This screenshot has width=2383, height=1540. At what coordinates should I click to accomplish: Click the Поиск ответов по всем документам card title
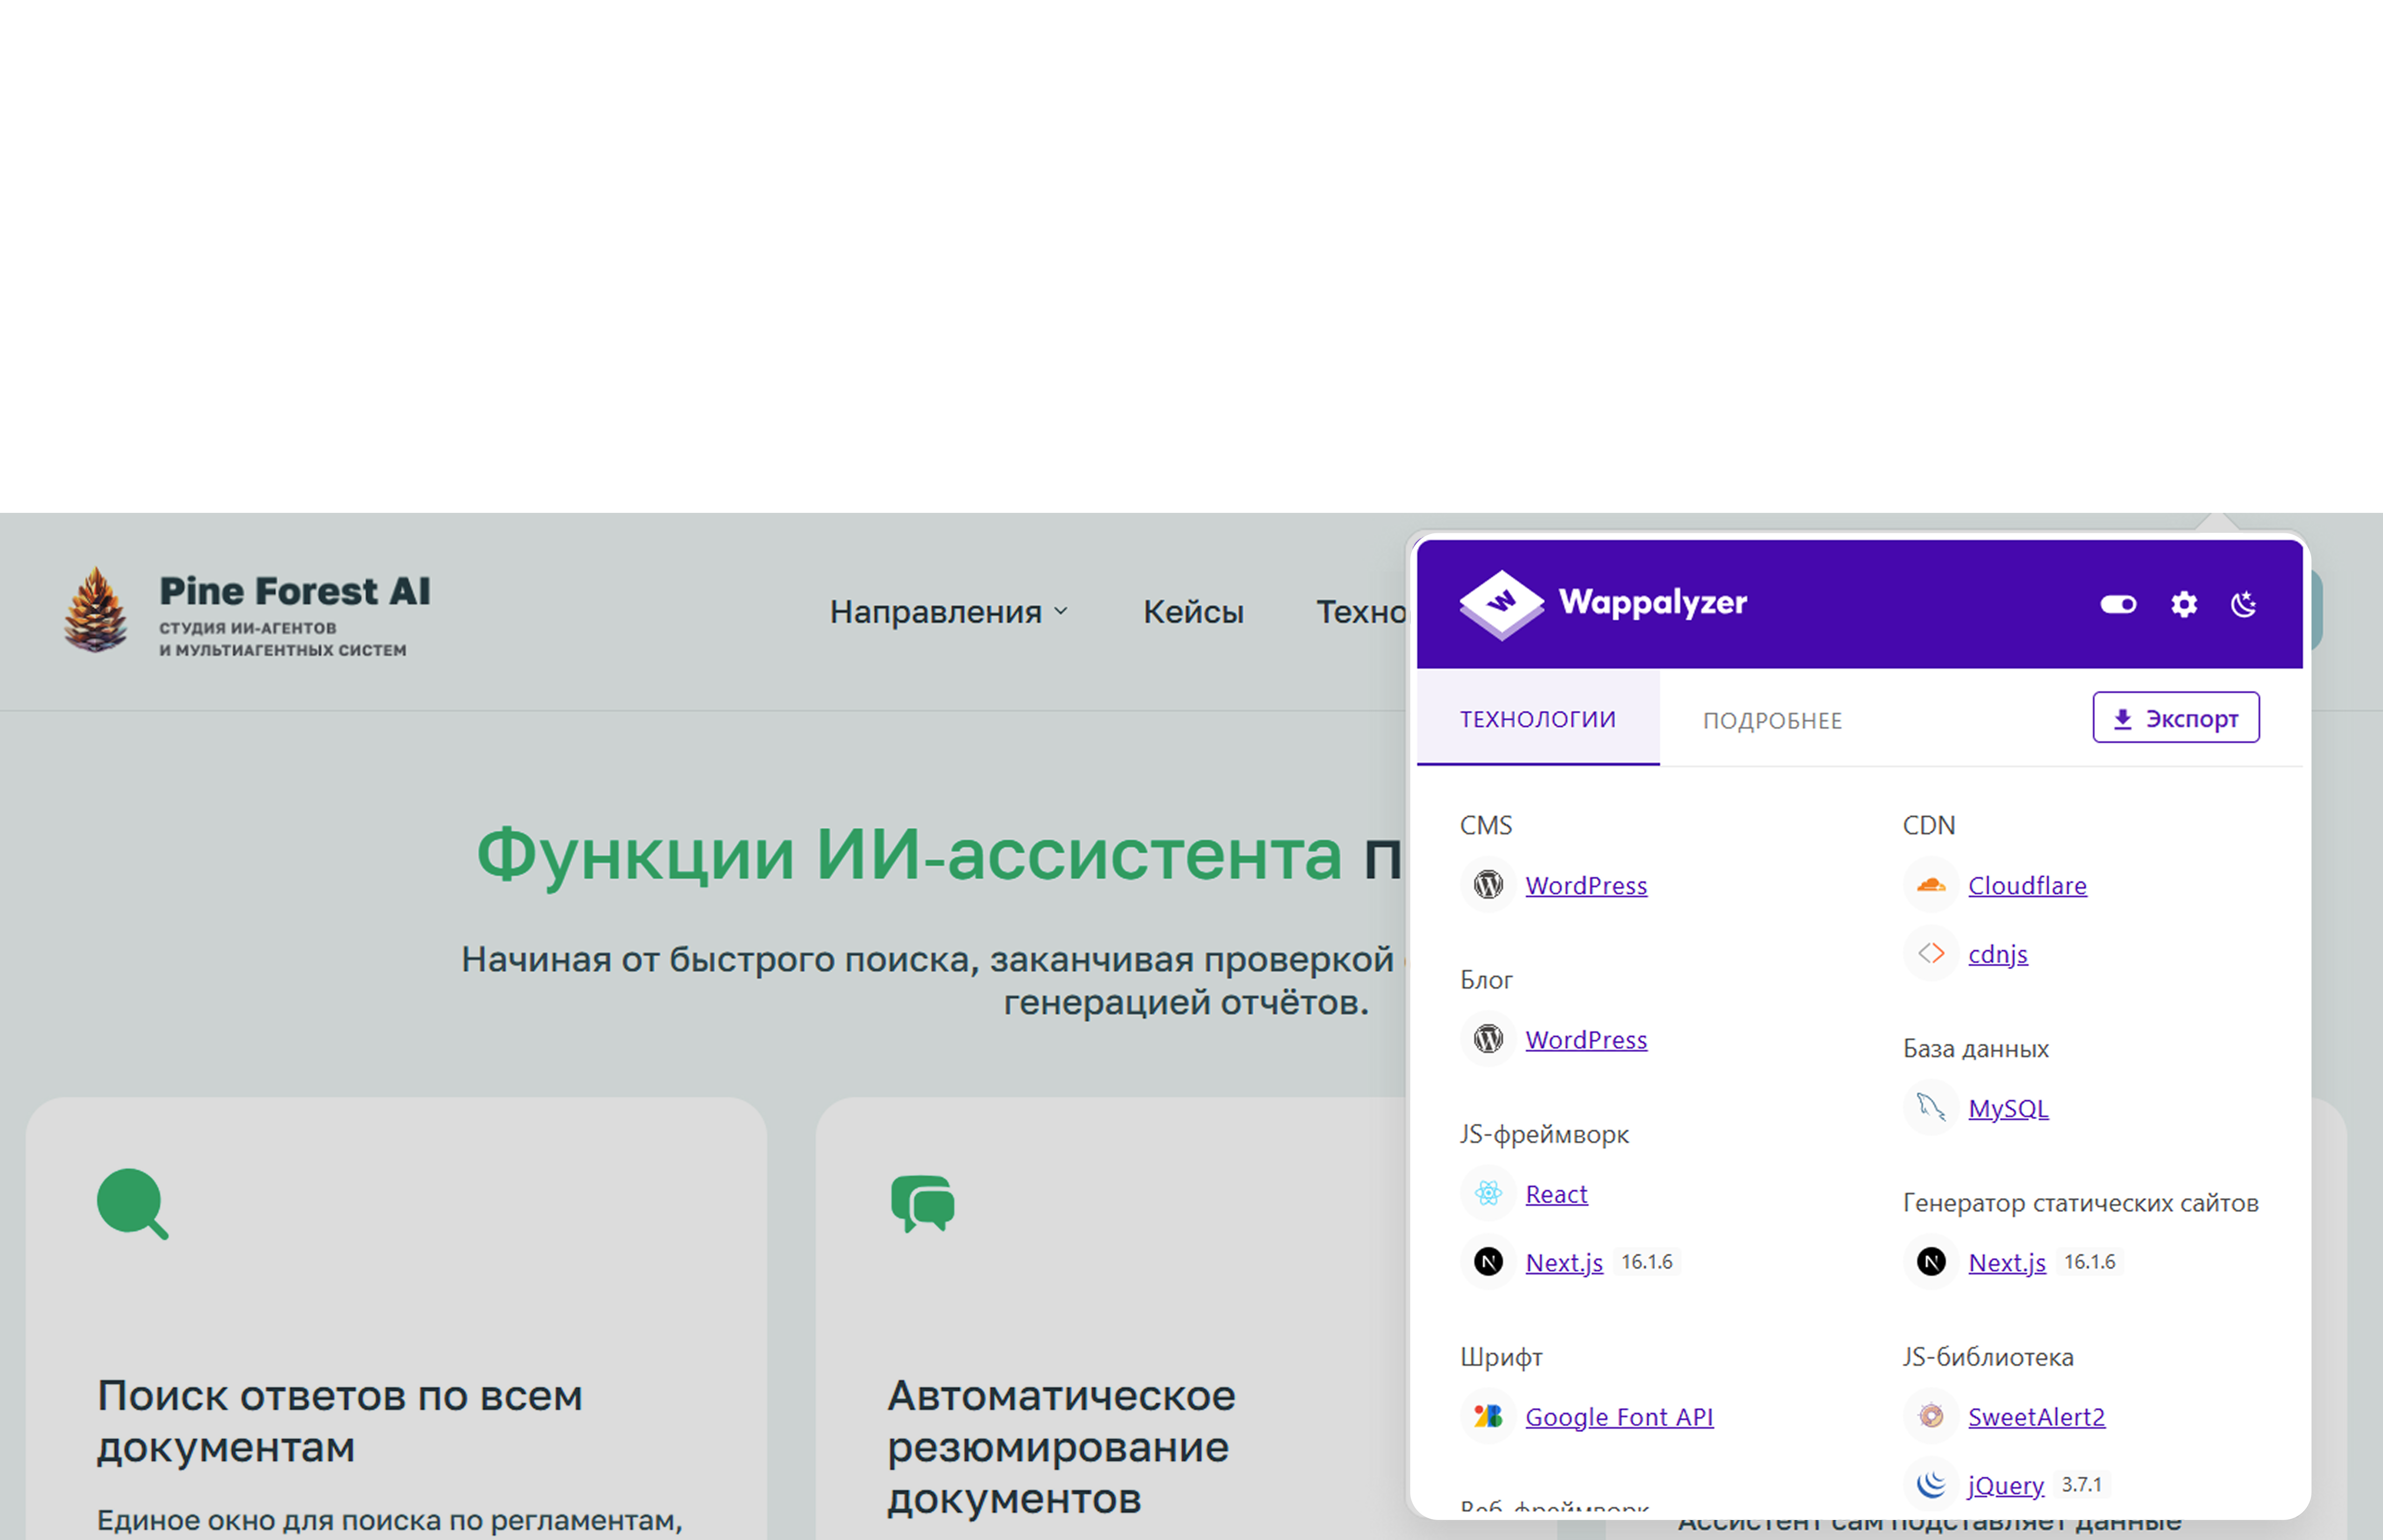[x=340, y=1421]
